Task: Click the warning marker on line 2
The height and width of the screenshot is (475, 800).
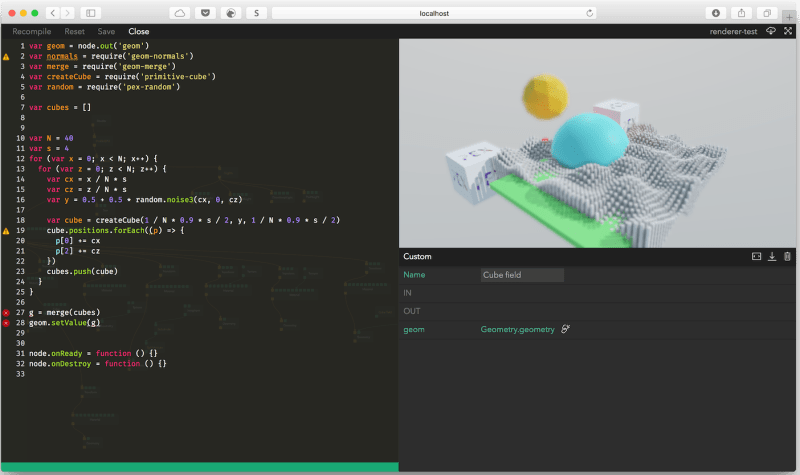Action: [x=6, y=57]
